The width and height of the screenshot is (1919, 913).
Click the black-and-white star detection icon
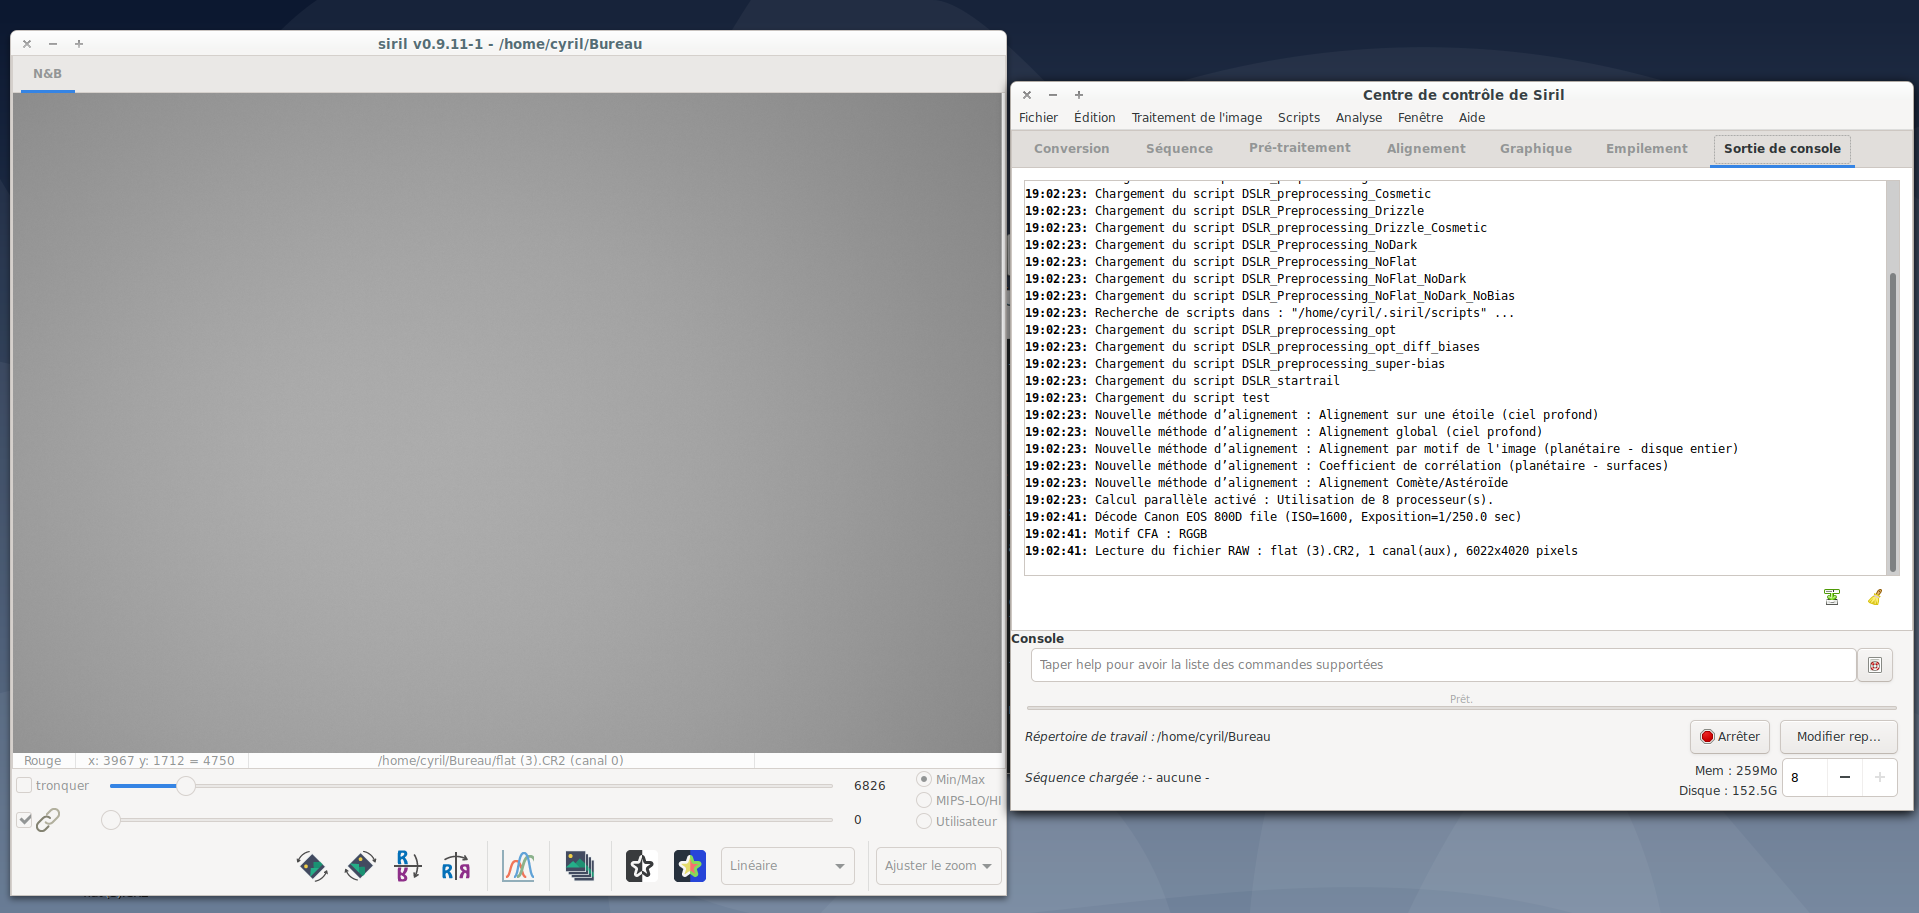(641, 866)
